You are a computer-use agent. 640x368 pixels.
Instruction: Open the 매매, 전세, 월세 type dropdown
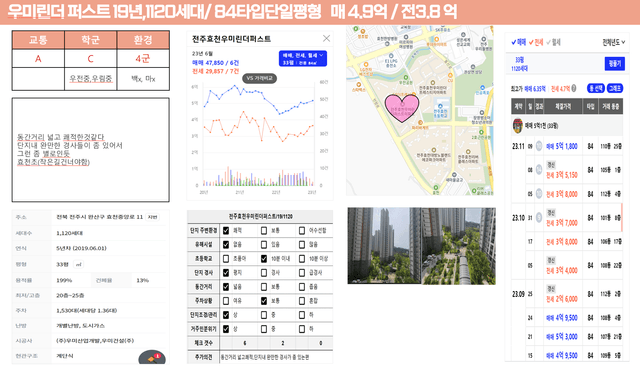click(x=302, y=58)
